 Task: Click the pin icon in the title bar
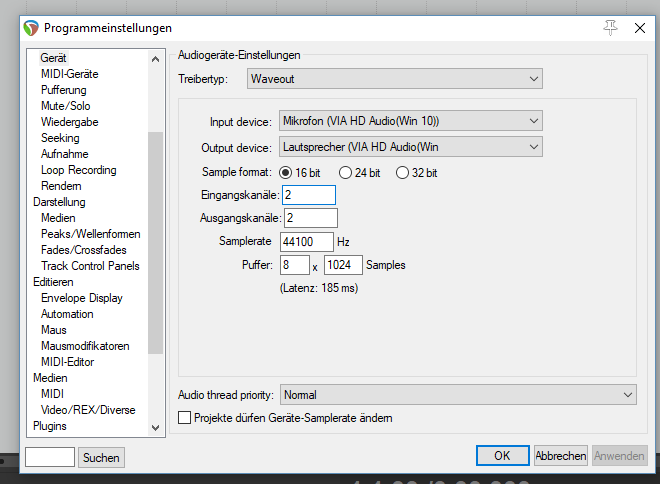(x=610, y=28)
